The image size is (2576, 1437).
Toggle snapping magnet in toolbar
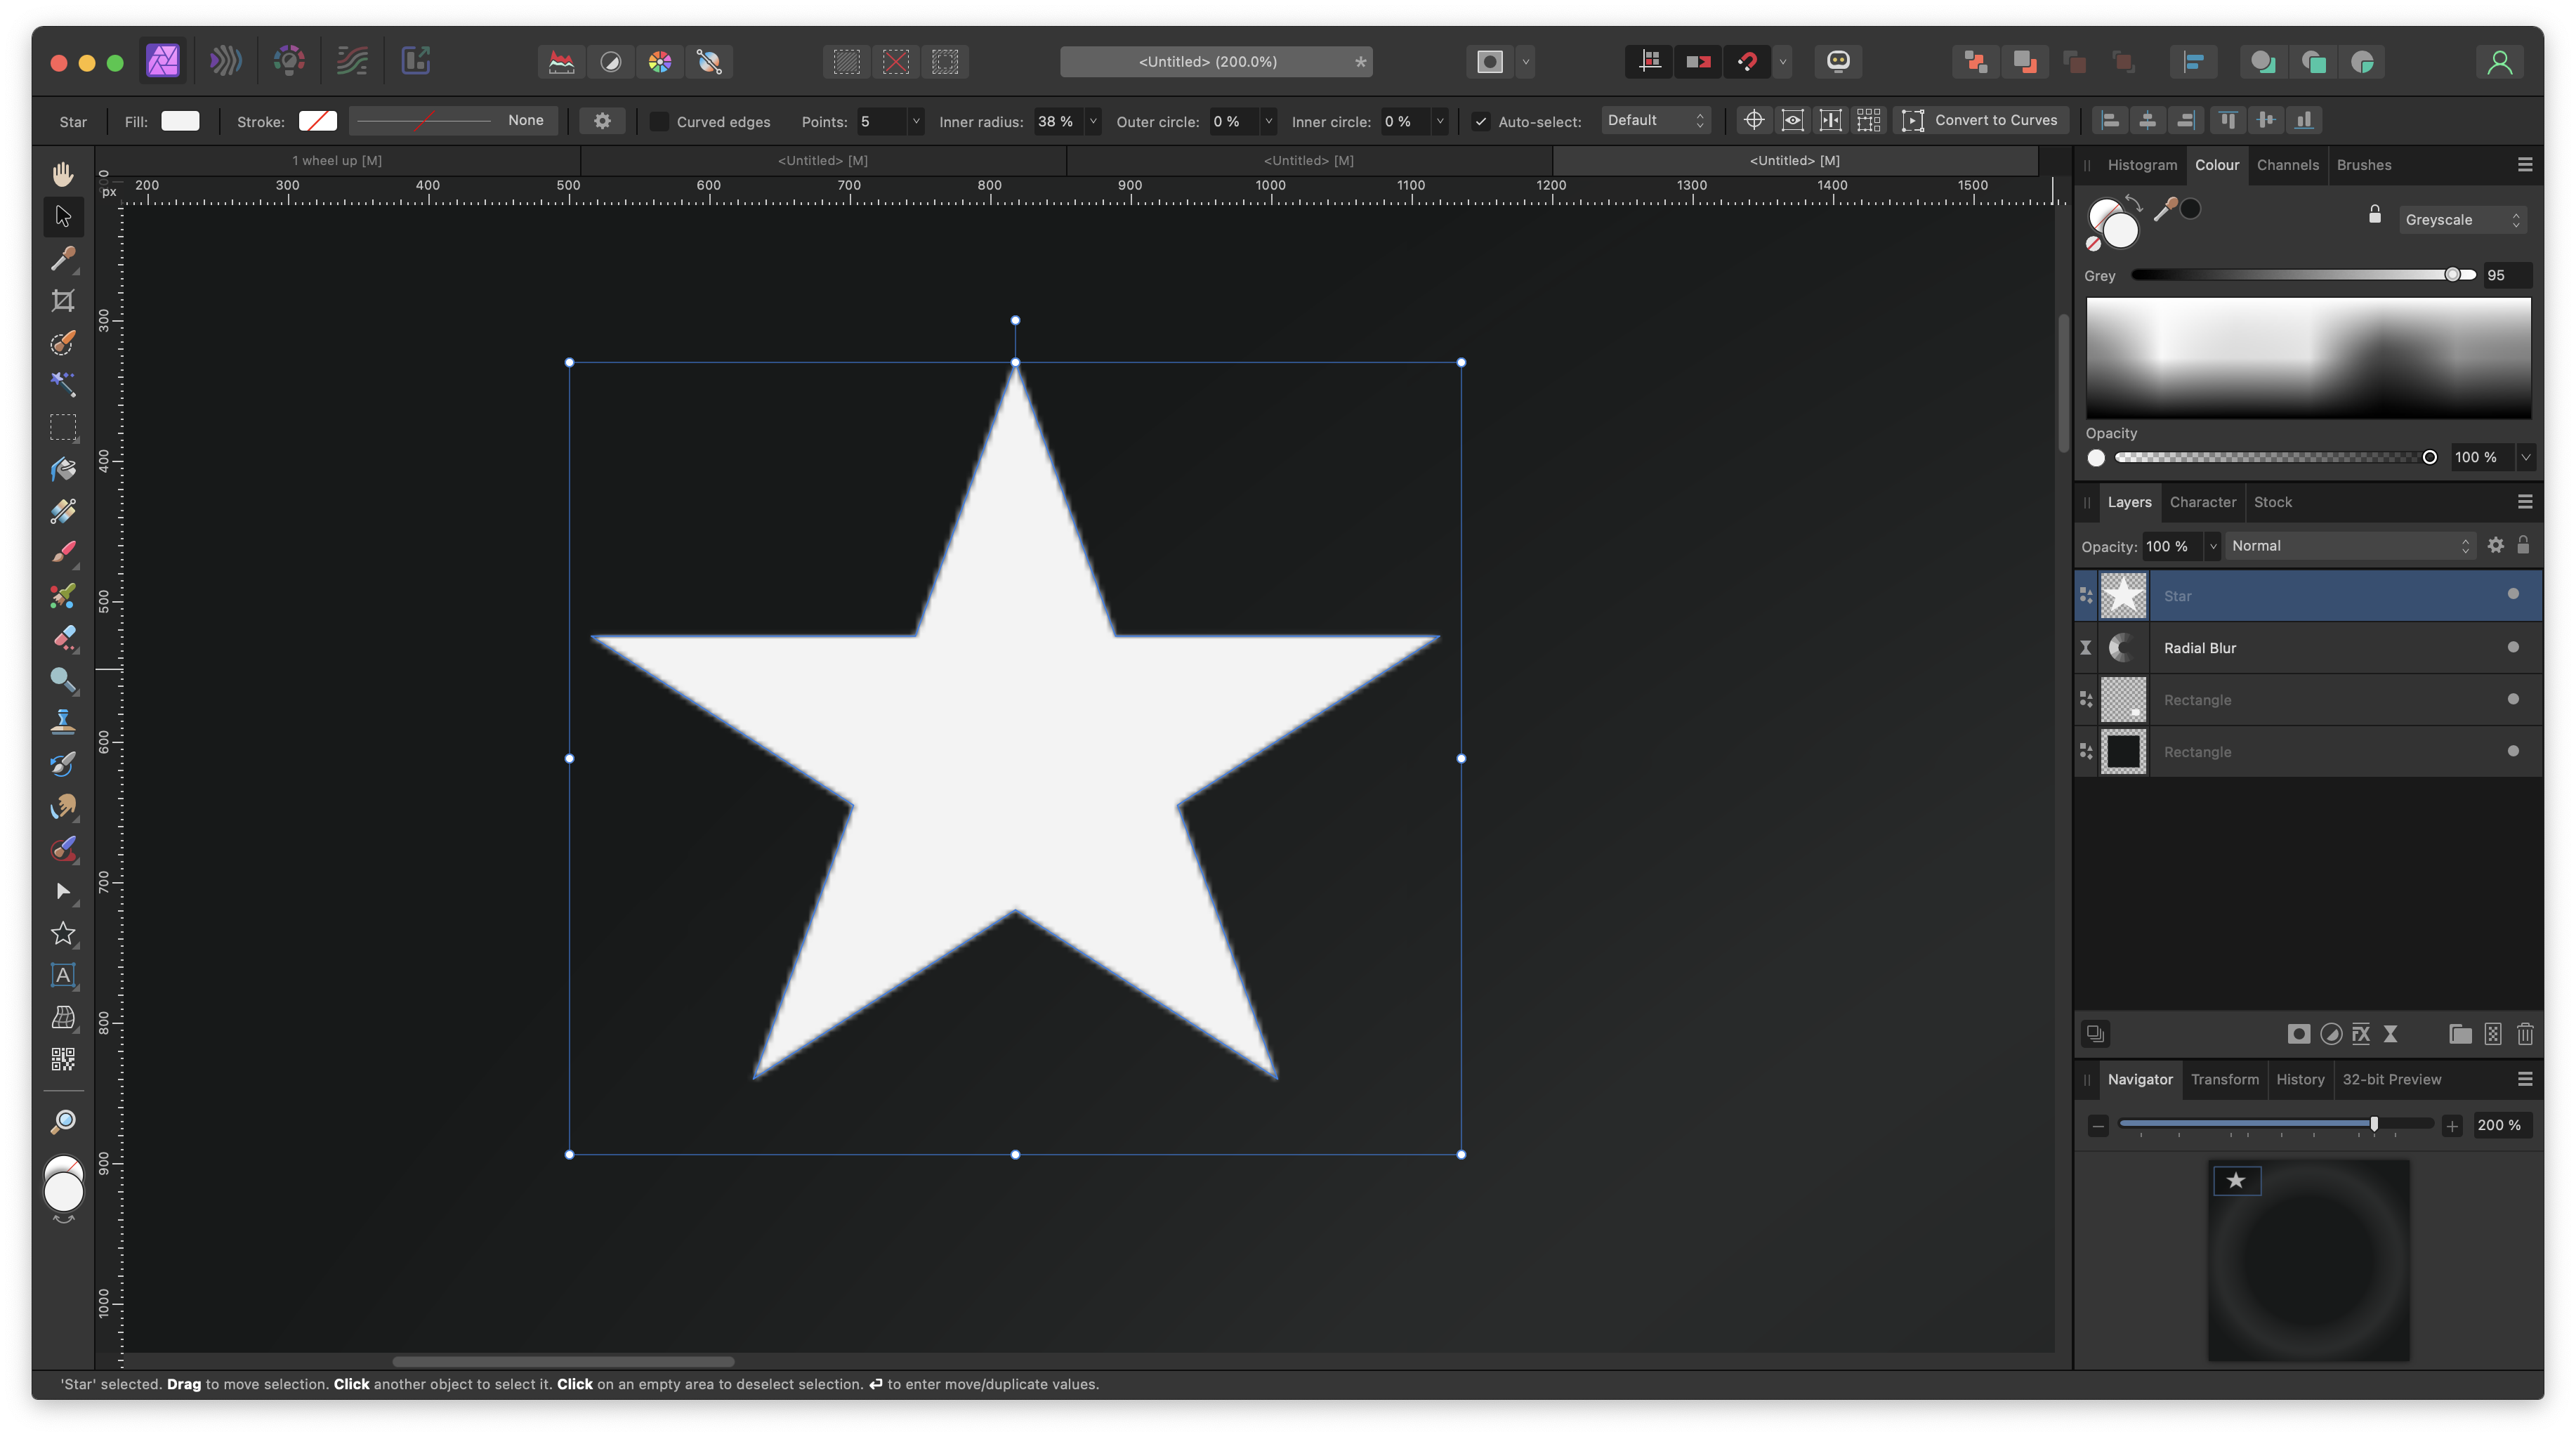(x=1747, y=62)
